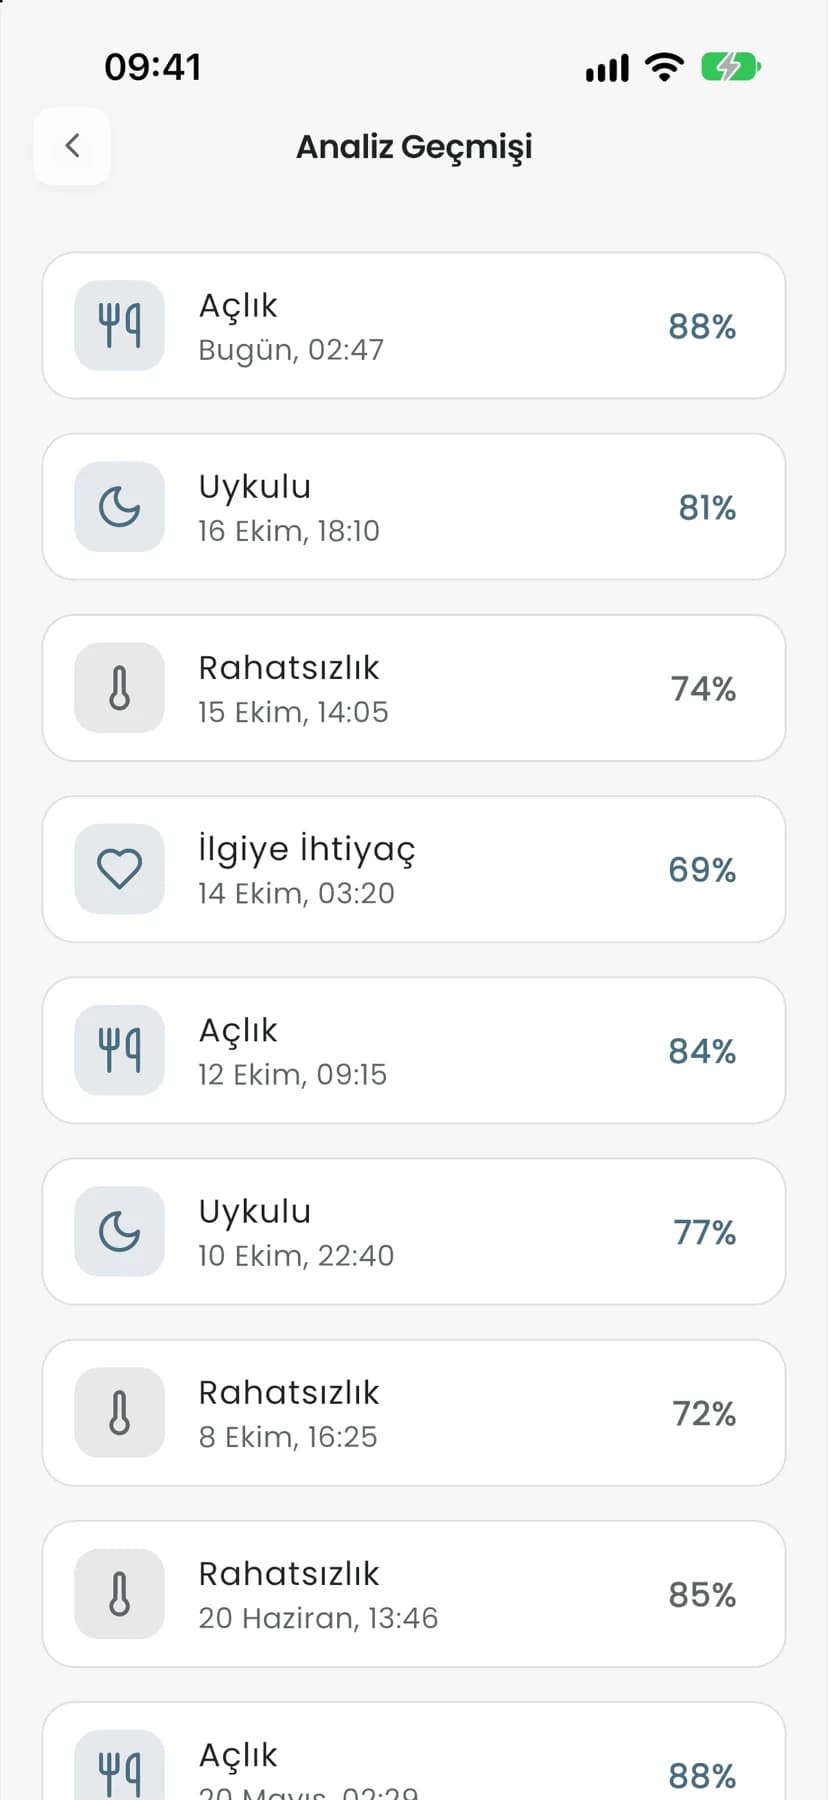Click moon icon on 16 Ekim entry
This screenshot has width=828, height=1800.
coord(119,507)
